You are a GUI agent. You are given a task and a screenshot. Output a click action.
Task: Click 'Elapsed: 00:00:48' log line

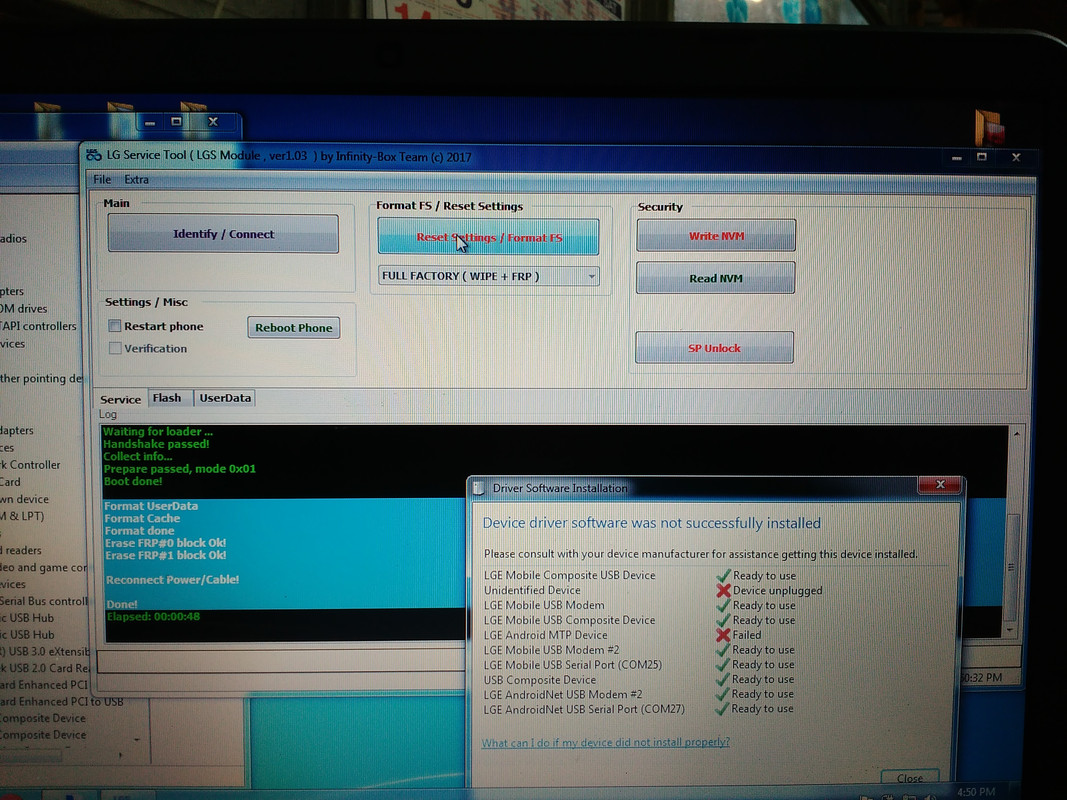[153, 616]
